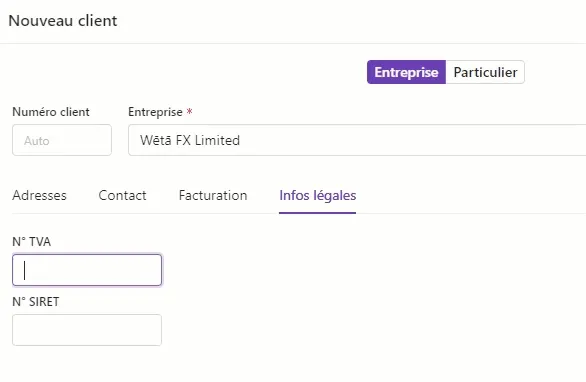Click the N° TVA label
Viewport: 586px width, 382px height.
tap(31, 241)
